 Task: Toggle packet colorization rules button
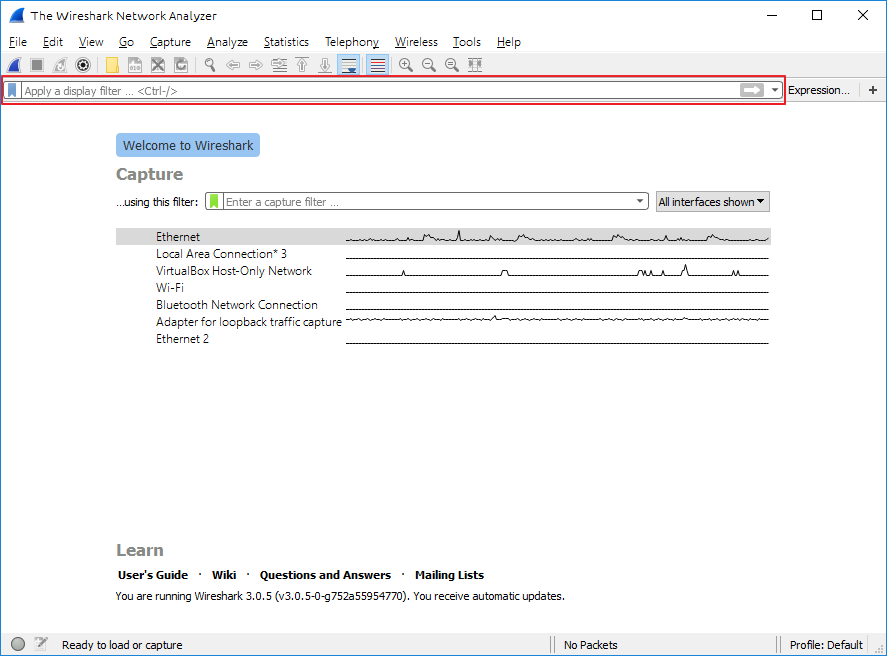(377, 65)
